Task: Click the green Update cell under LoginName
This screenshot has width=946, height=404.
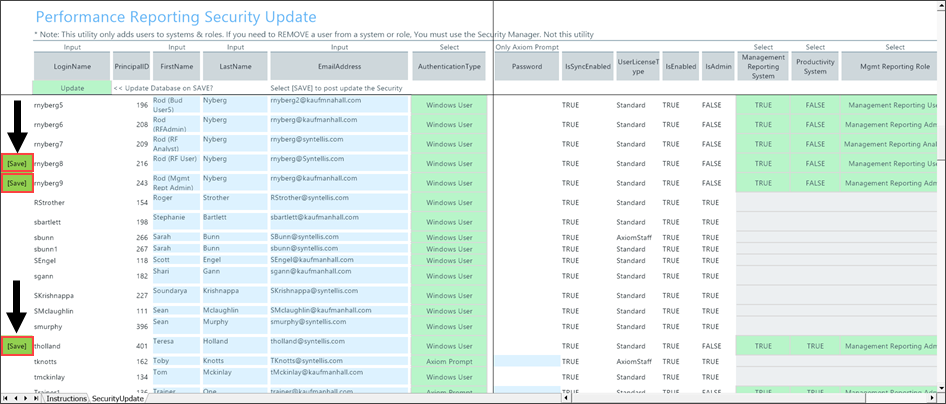Action: [x=72, y=88]
